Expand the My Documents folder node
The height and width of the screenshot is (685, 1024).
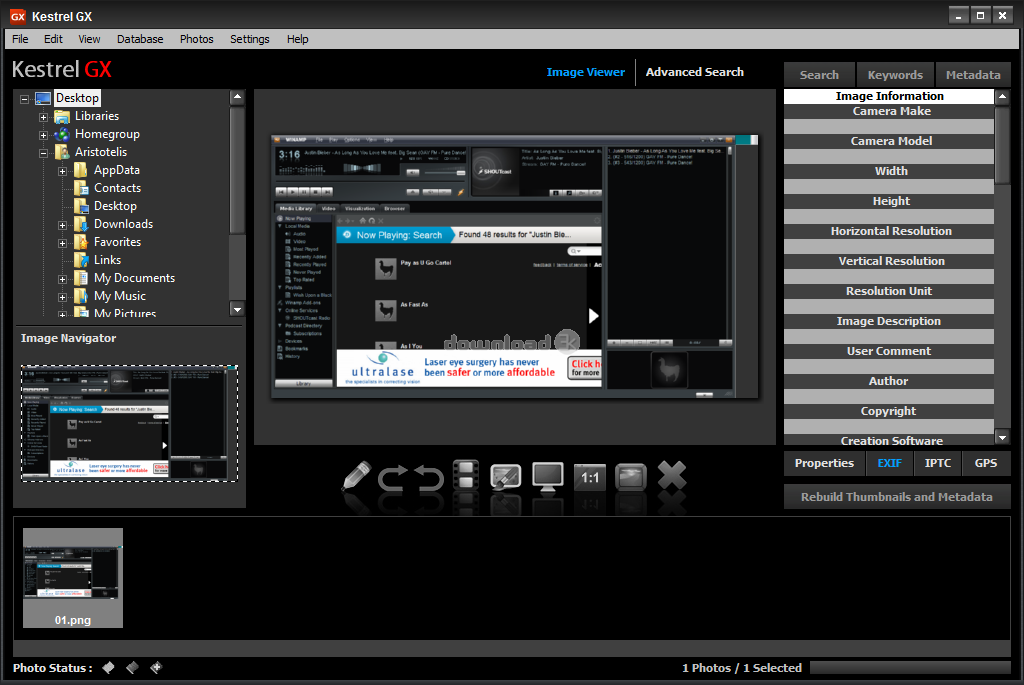[x=62, y=279]
